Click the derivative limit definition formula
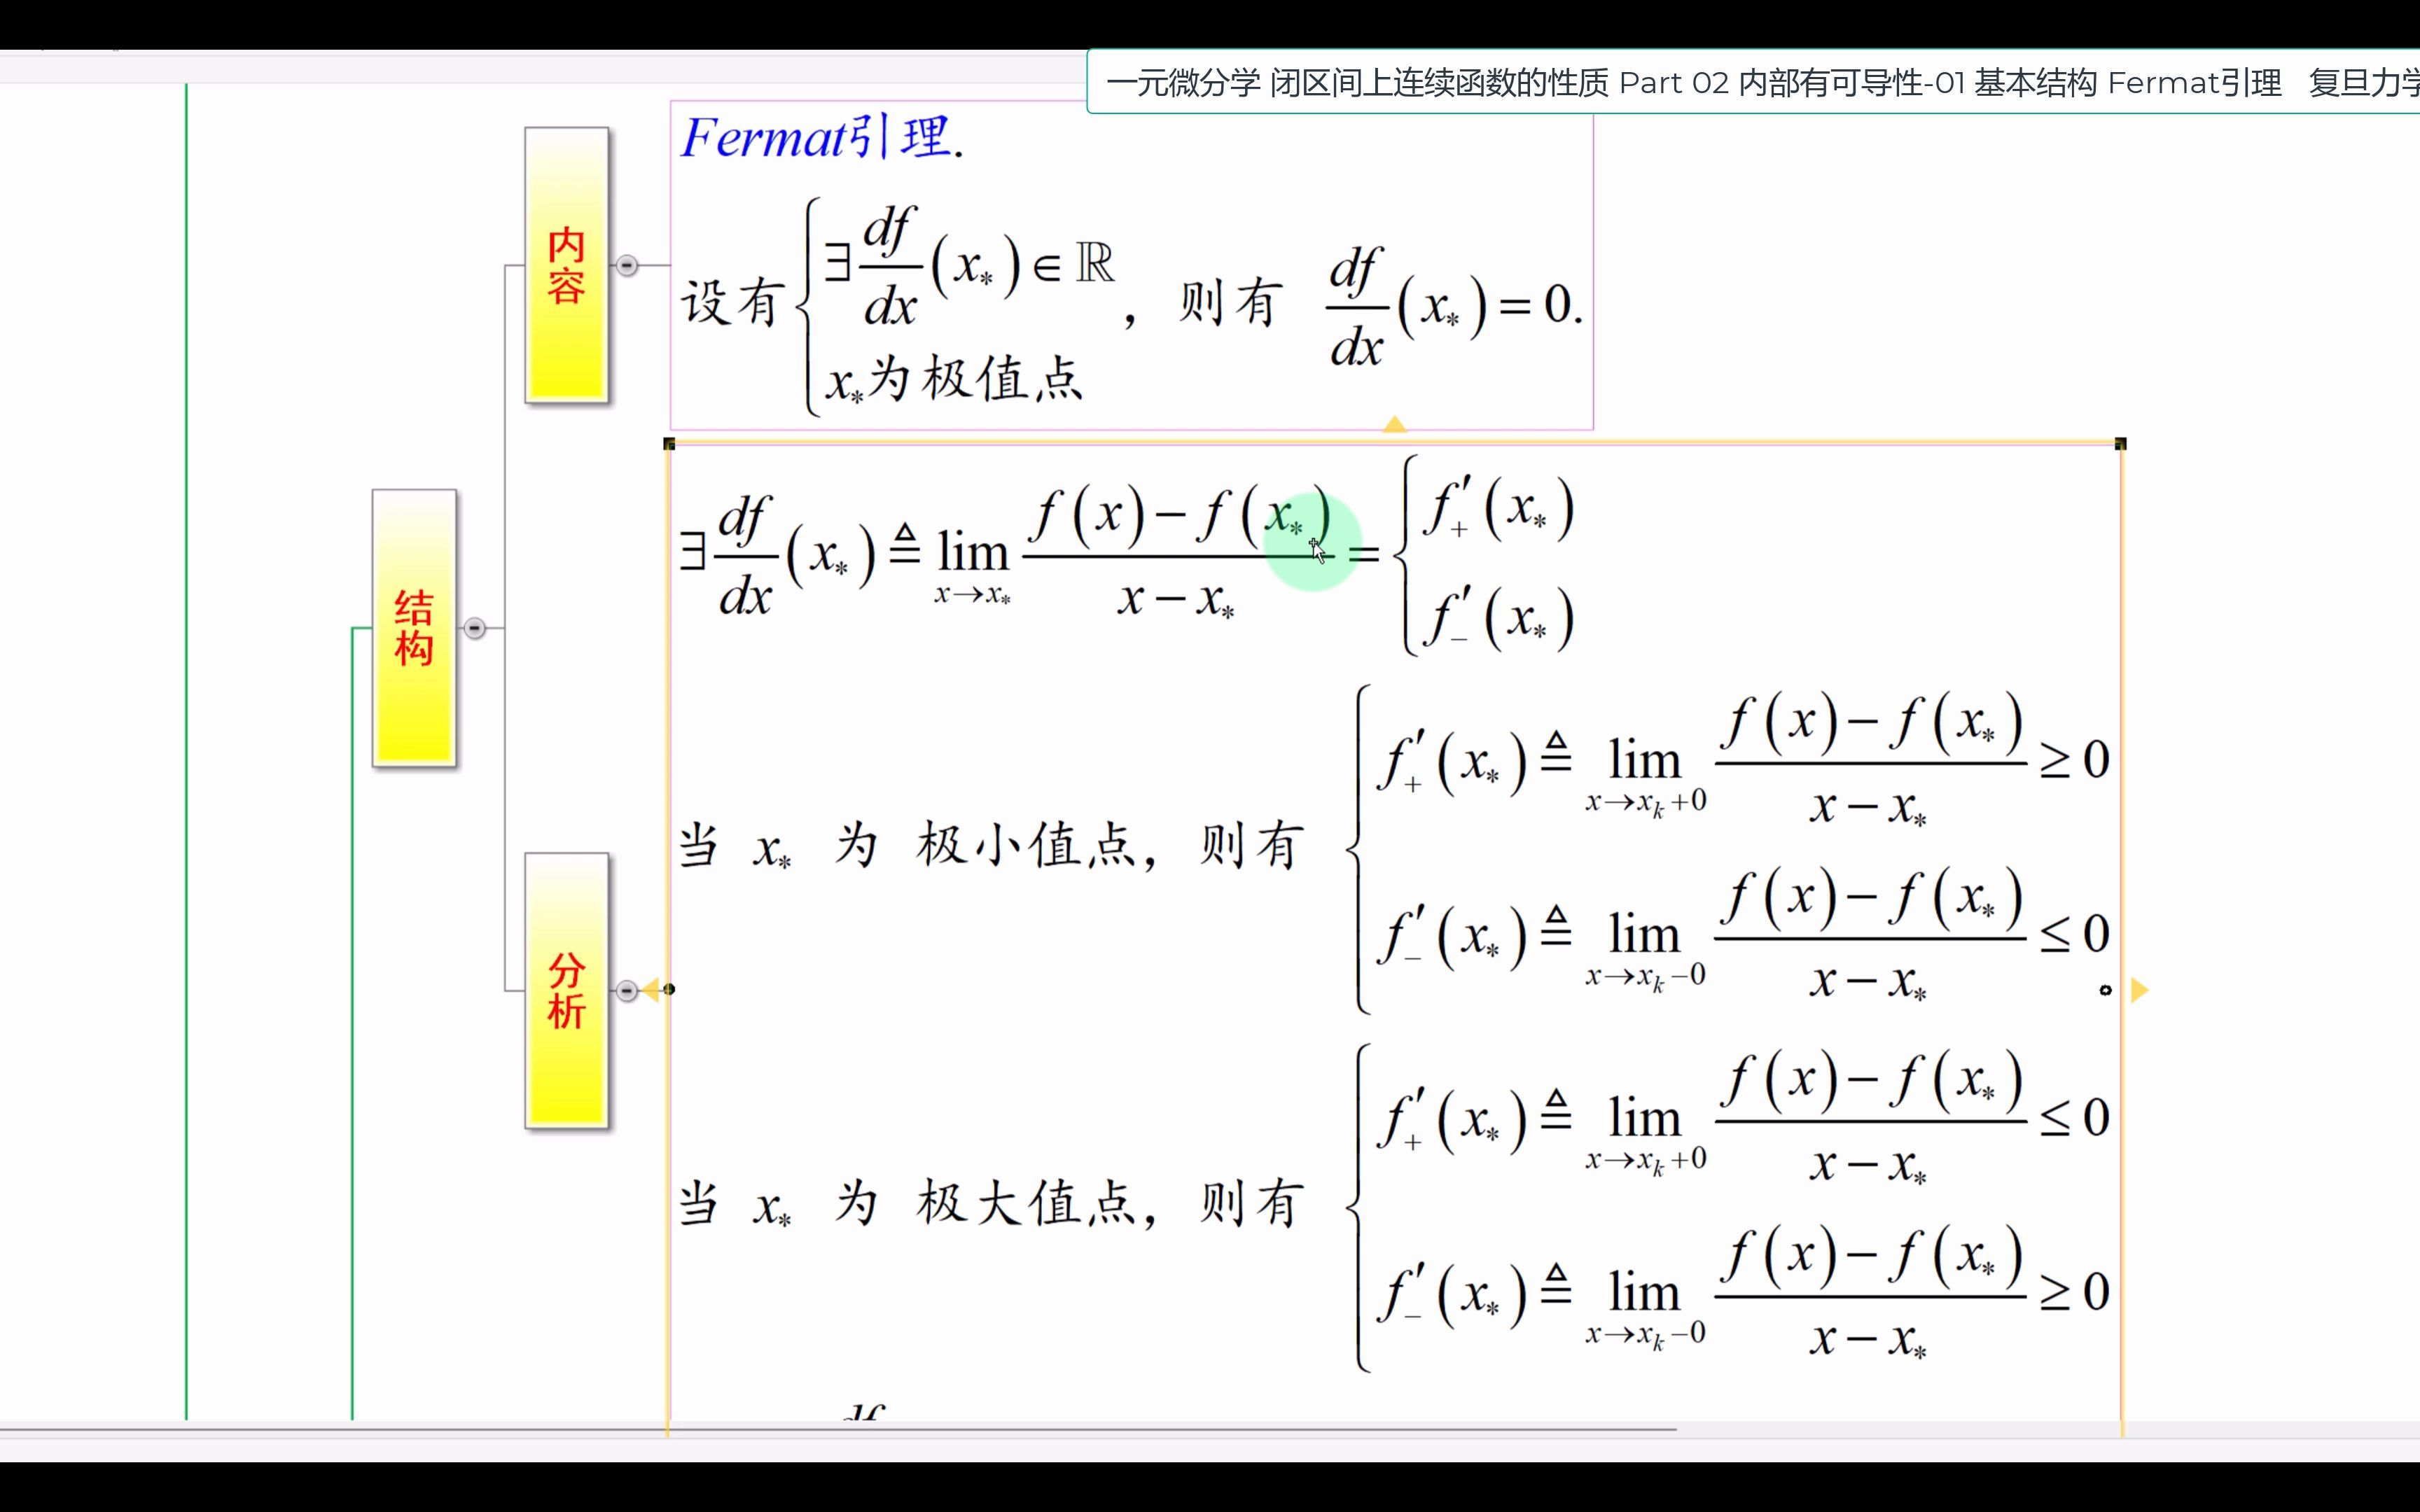The image size is (2420, 1512). click(1127, 555)
